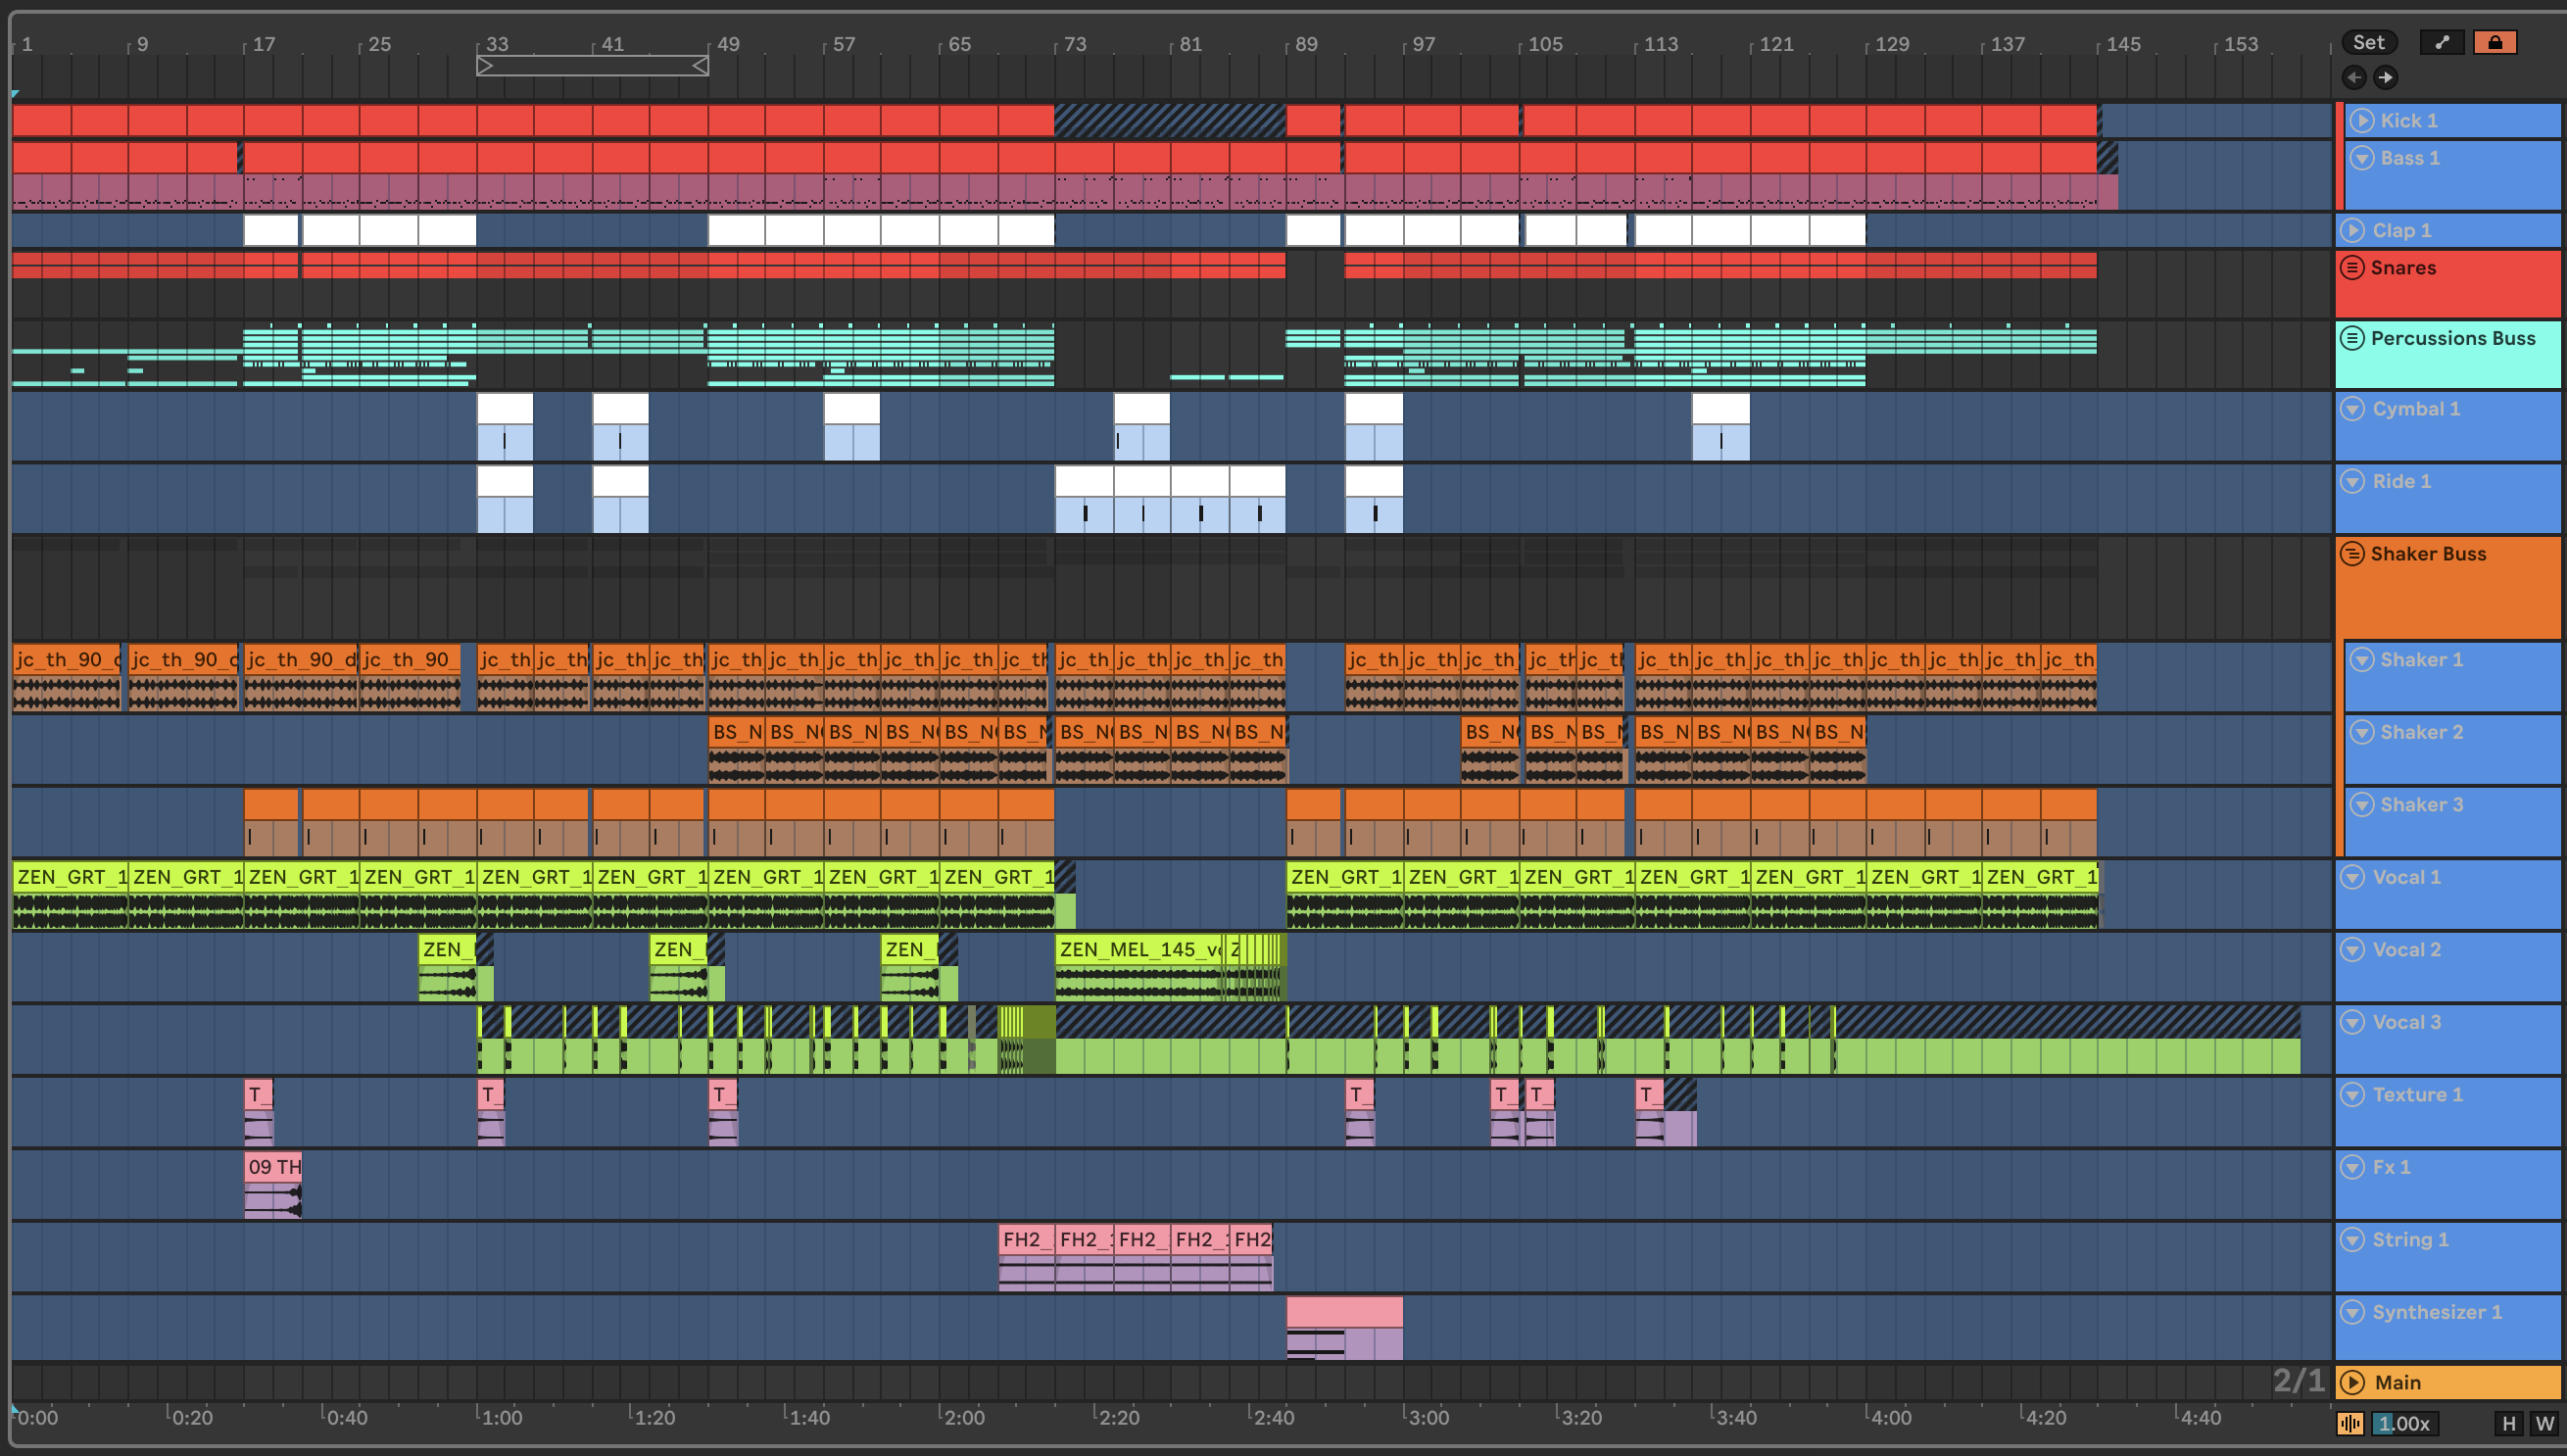Toggle the orange waveform display button

[2350, 1423]
